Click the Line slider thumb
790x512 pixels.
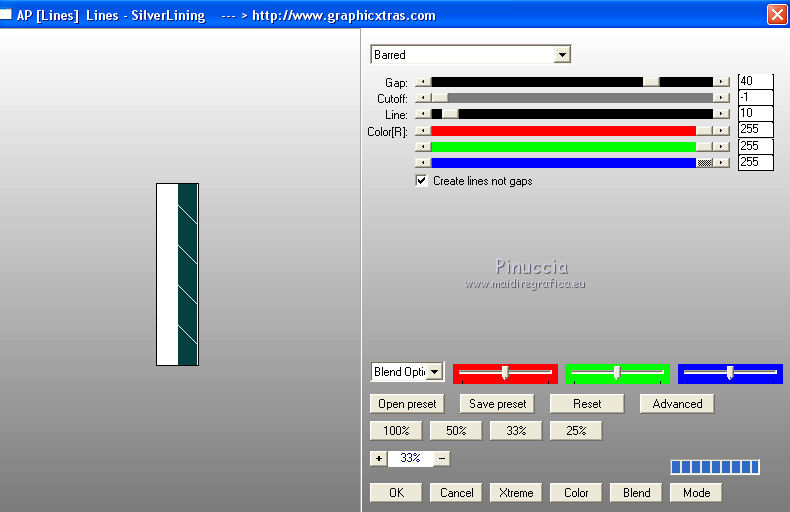tap(450, 114)
